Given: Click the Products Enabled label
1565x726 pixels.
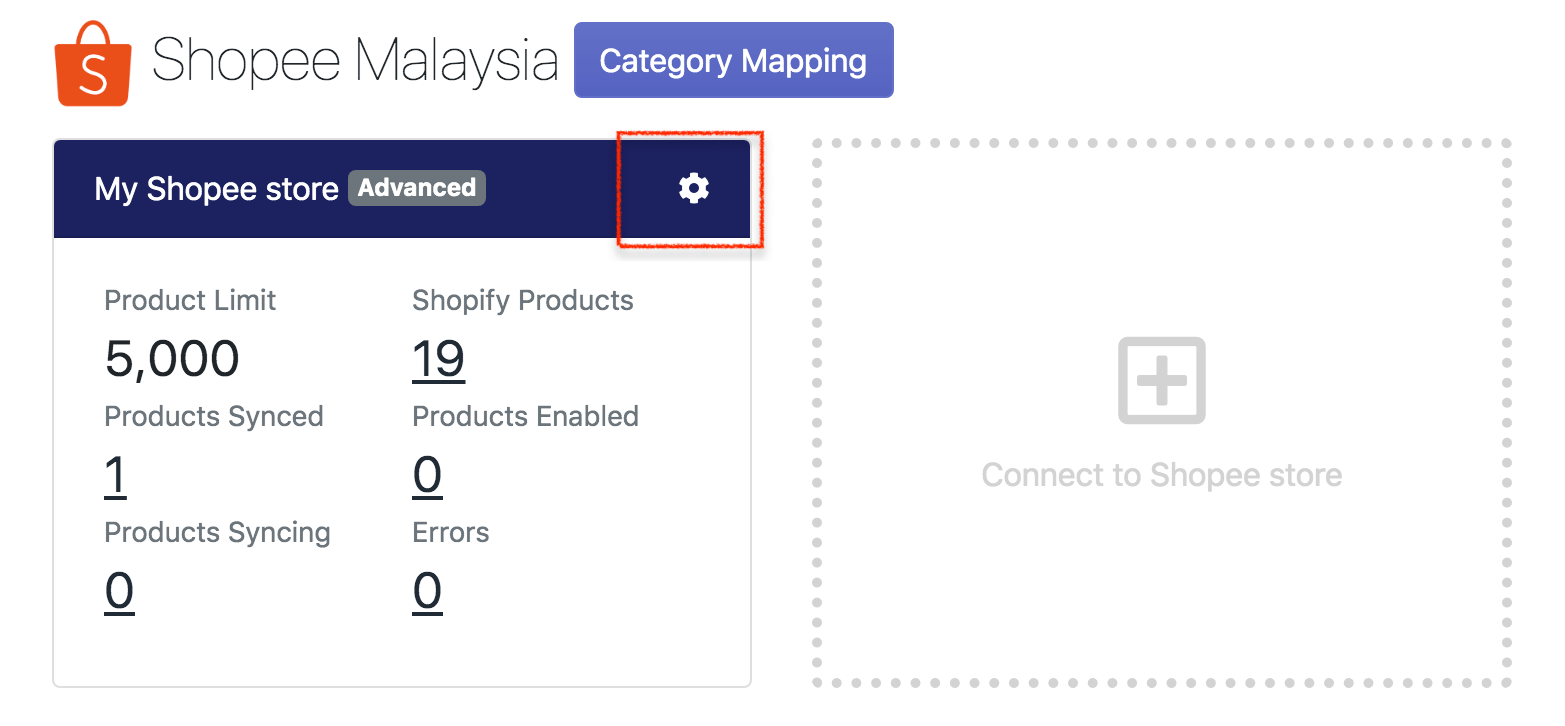Looking at the screenshot, I should pos(525,417).
